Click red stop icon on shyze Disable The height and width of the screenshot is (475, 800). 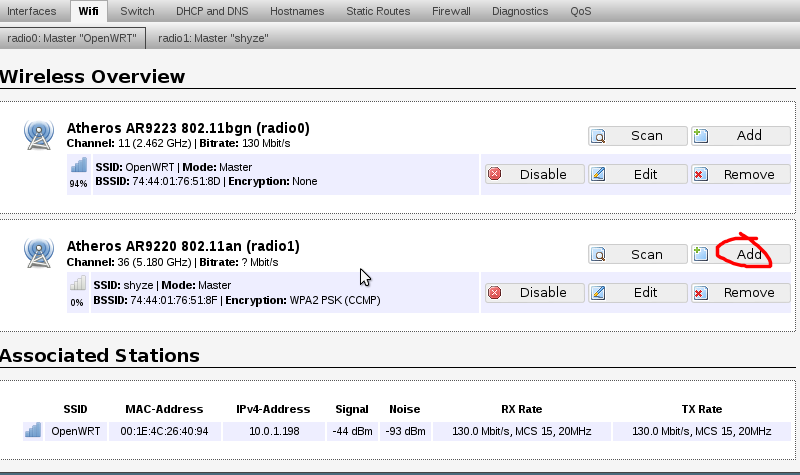point(494,293)
